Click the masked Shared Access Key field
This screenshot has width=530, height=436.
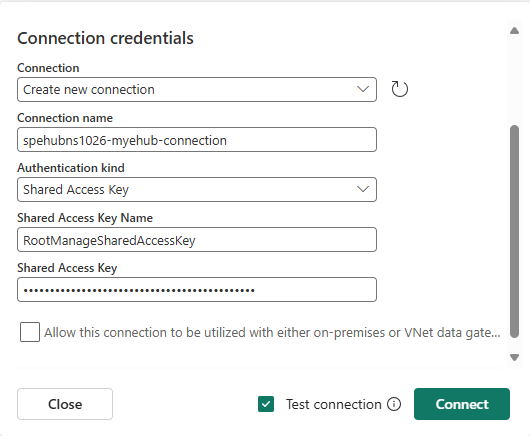pos(197,290)
